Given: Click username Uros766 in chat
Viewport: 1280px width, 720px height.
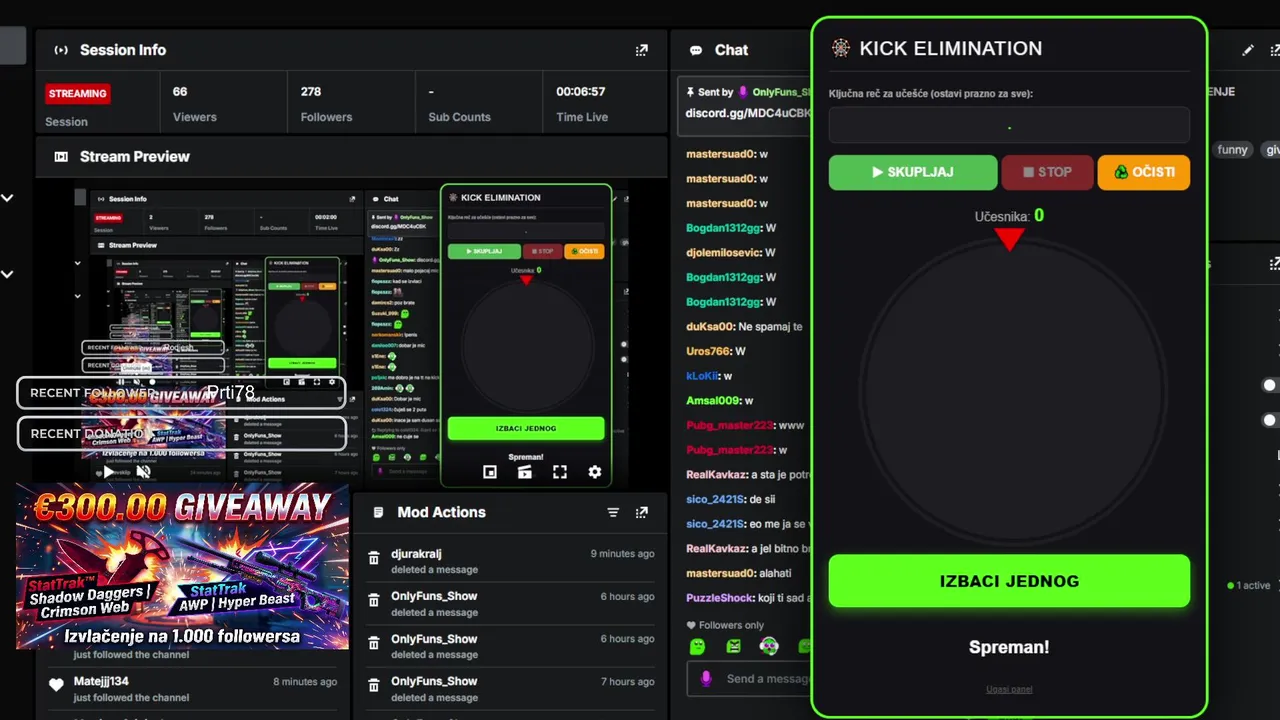Looking at the screenshot, I should (708, 352).
